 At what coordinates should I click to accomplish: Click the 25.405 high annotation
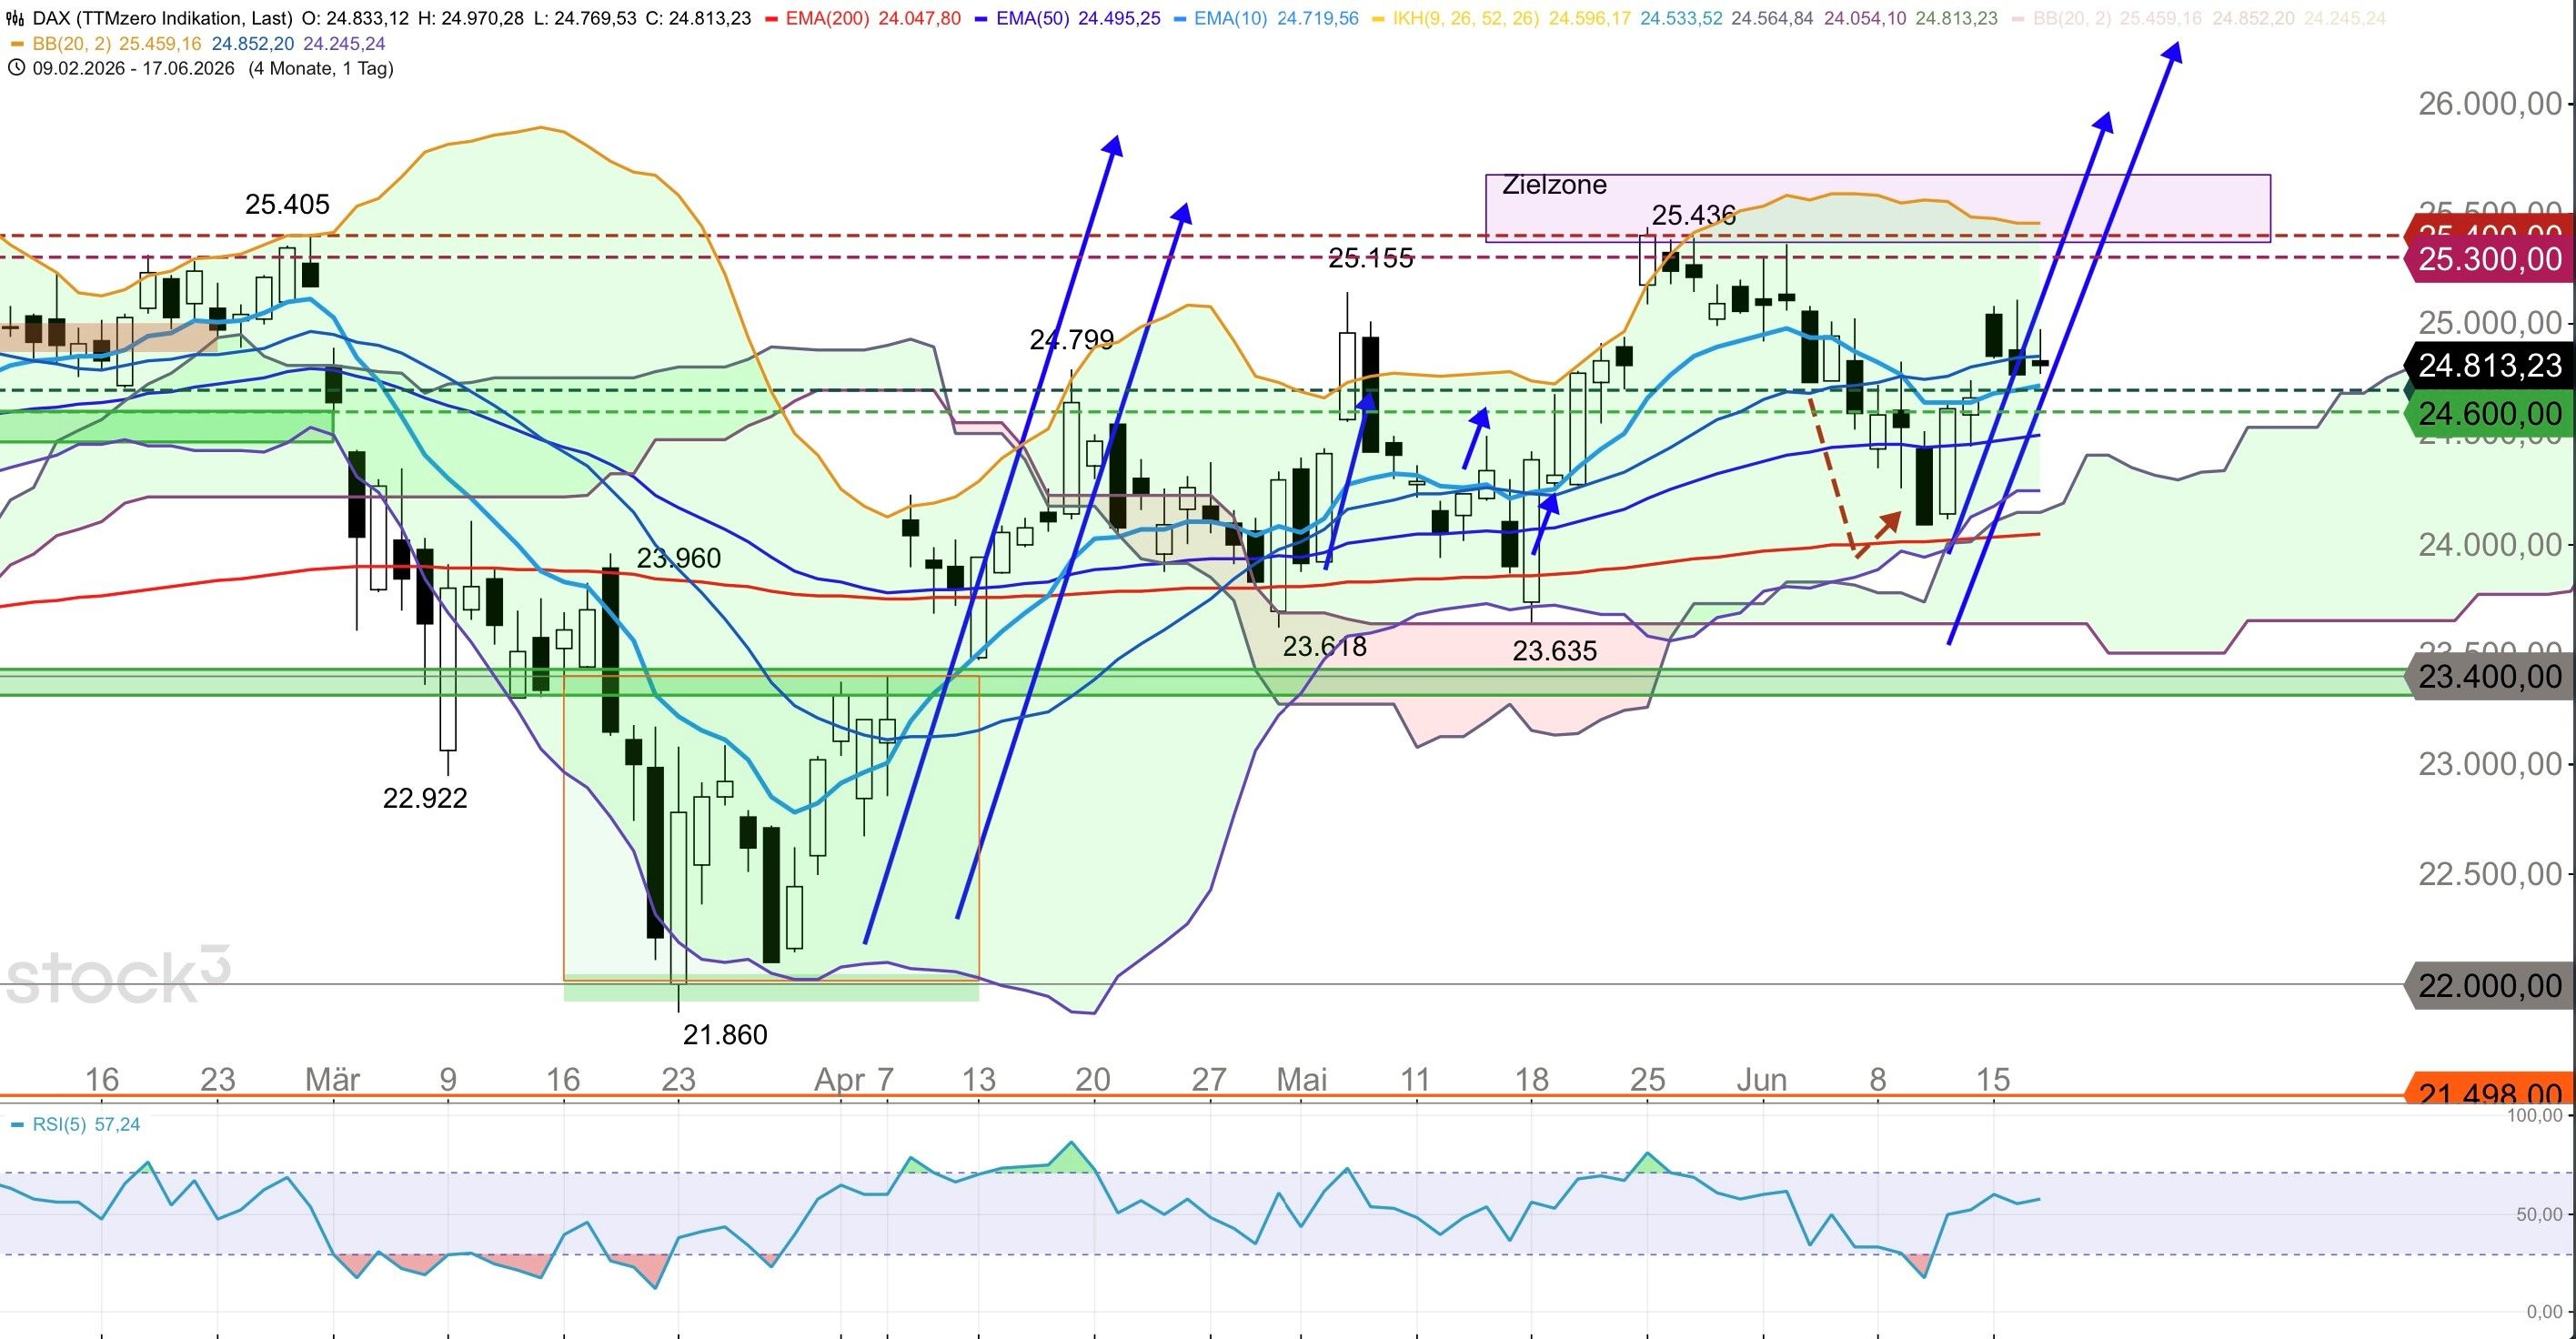click(287, 204)
